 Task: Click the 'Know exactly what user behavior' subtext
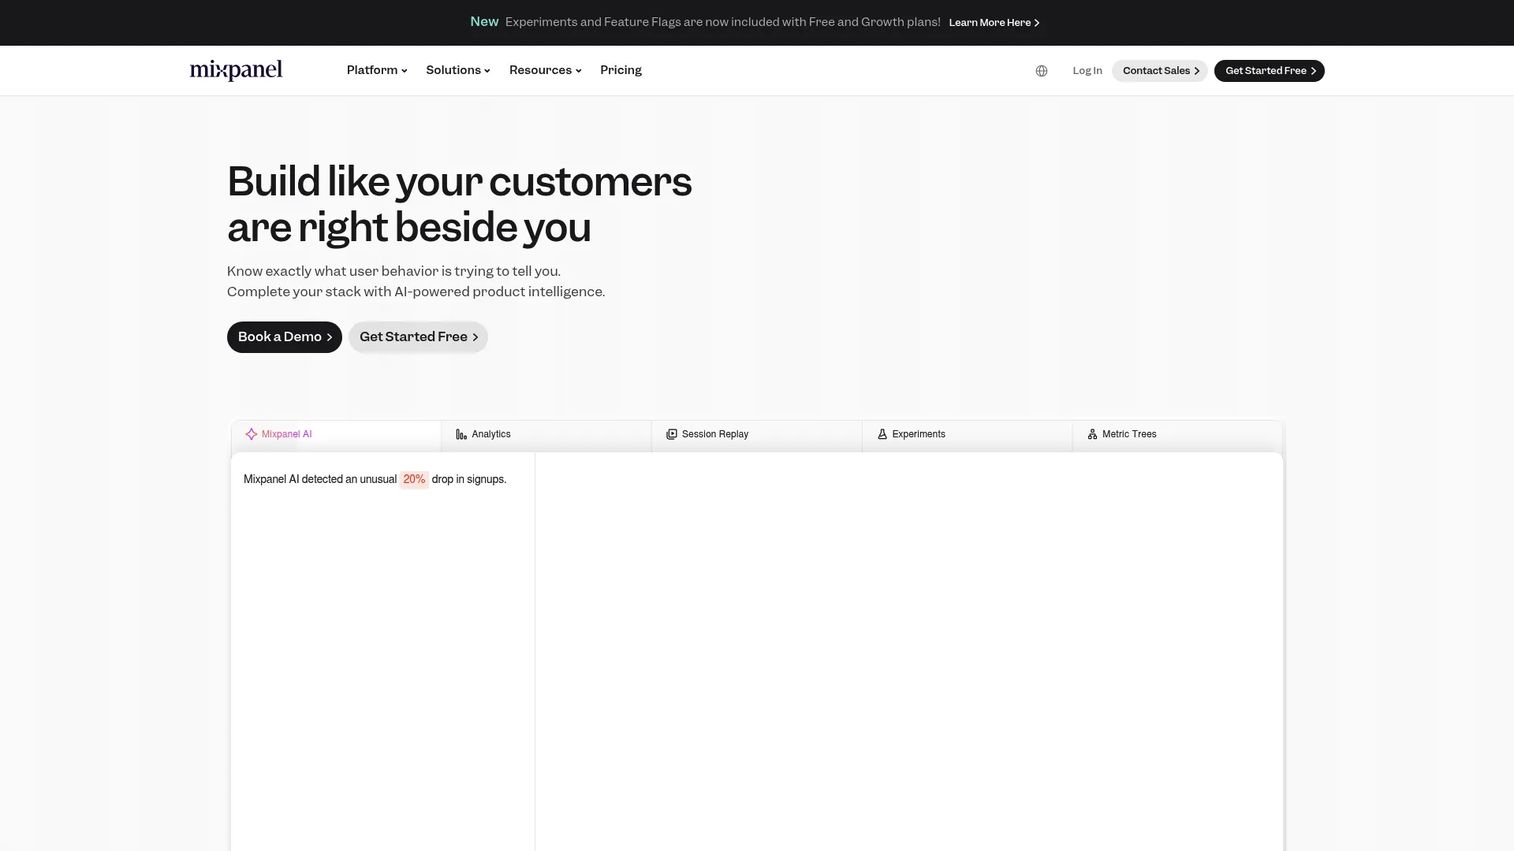coord(394,271)
